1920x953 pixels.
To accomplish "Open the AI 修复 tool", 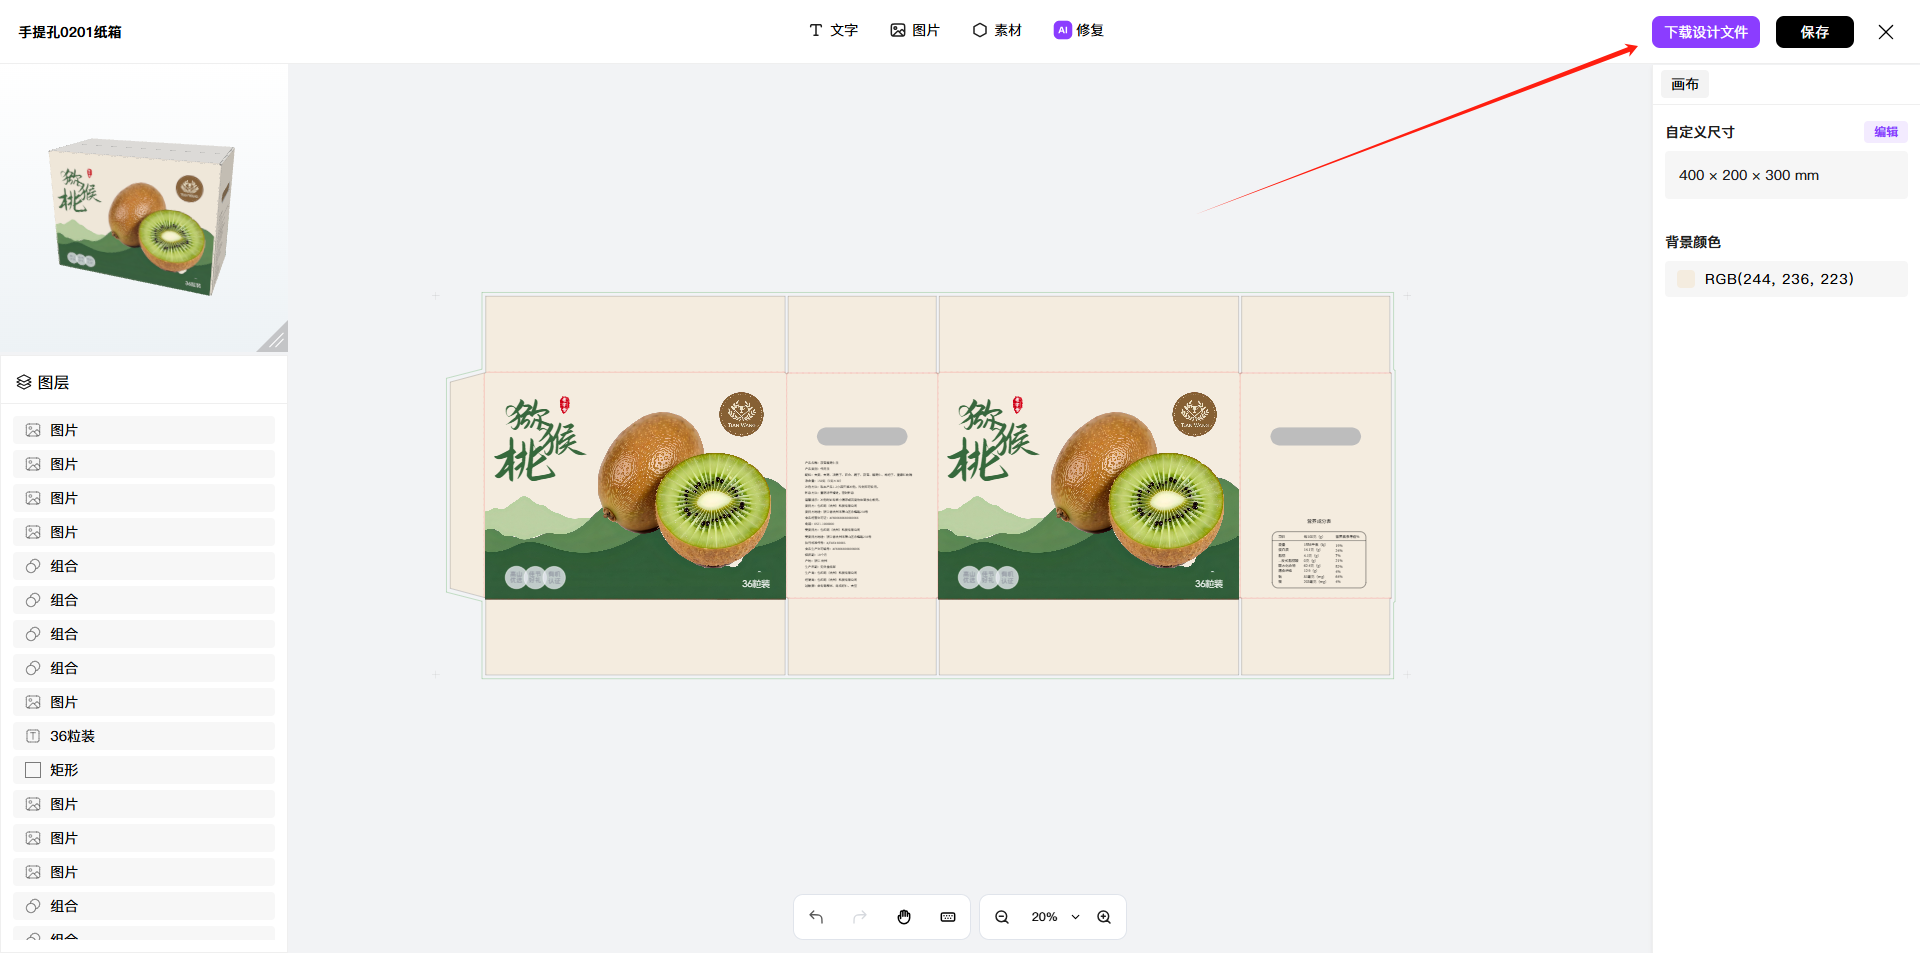I will [1079, 30].
